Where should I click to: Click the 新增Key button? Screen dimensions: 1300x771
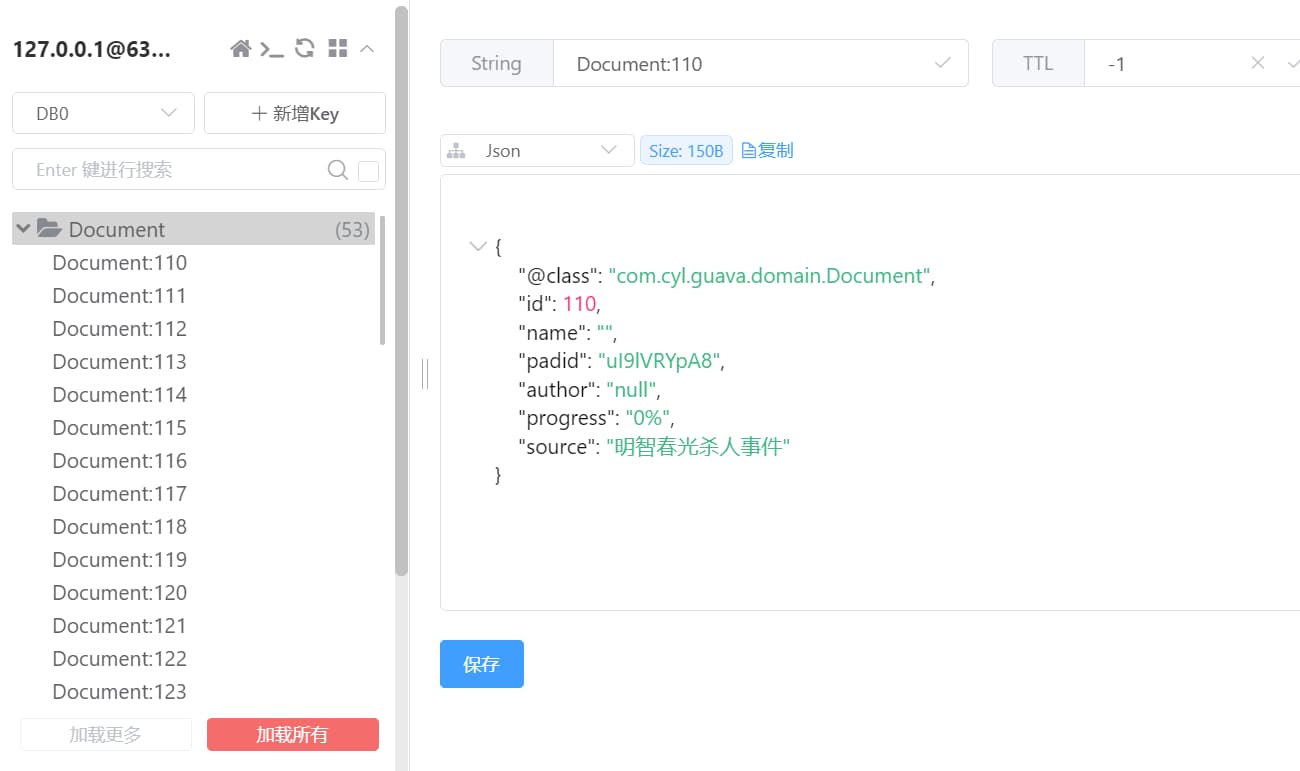point(295,113)
